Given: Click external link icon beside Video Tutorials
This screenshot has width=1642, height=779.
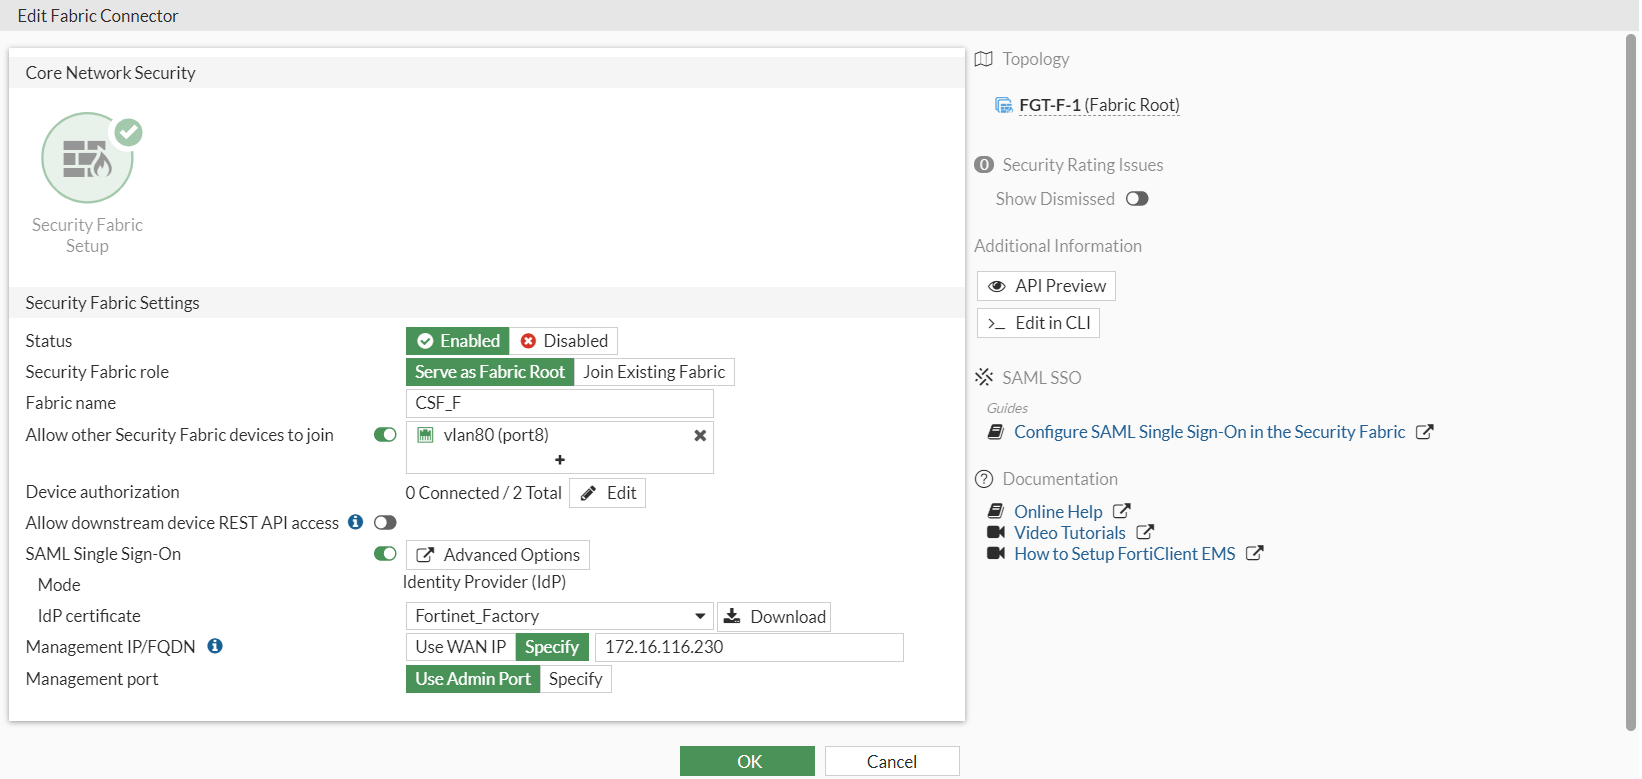Looking at the screenshot, I should (x=1145, y=532).
